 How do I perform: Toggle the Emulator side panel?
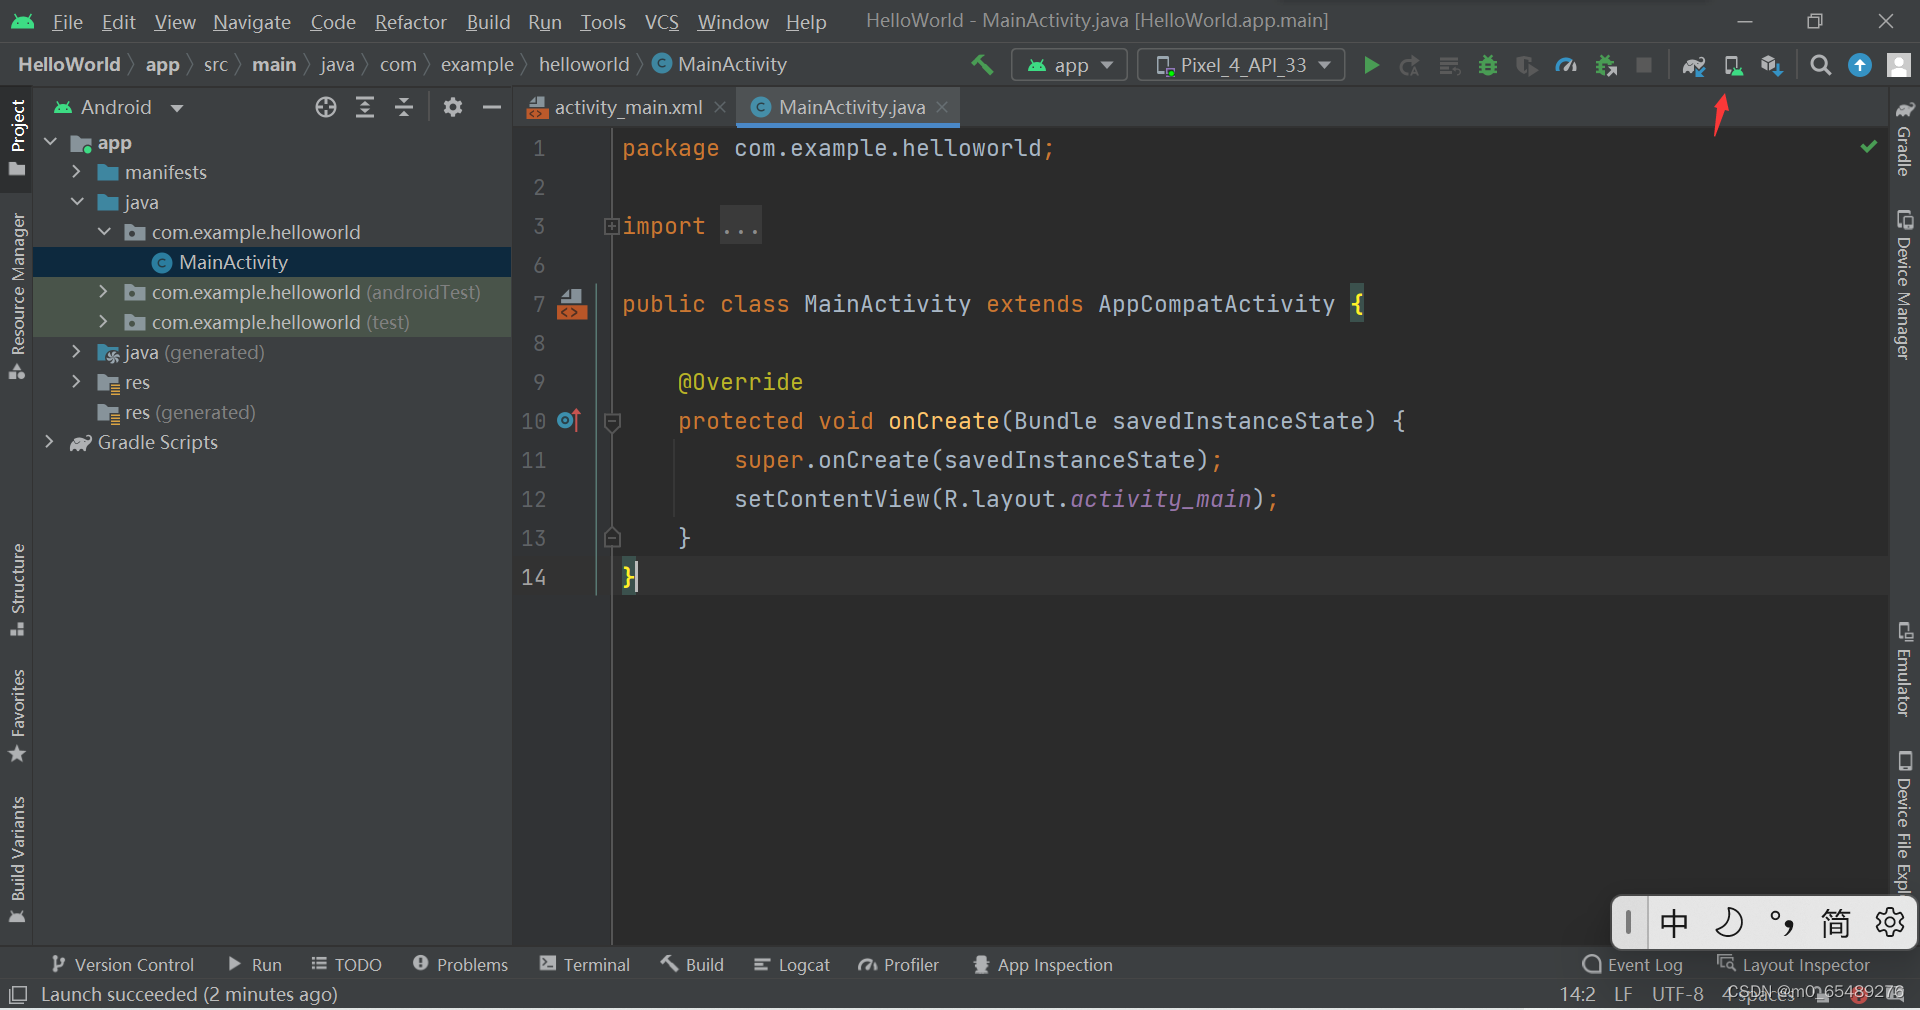[1904, 670]
